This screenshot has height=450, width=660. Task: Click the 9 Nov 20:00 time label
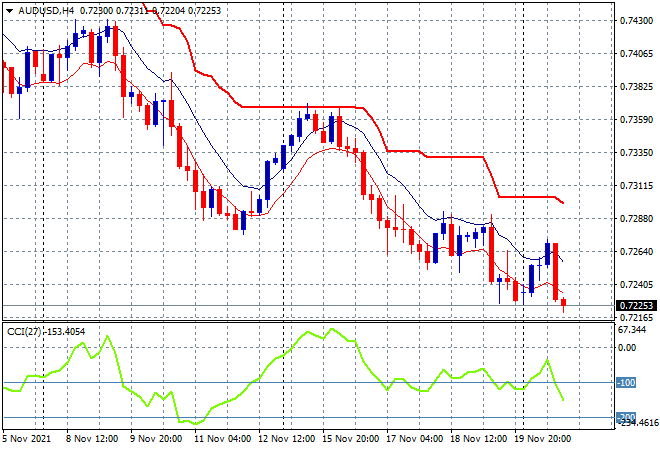pyautogui.click(x=156, y=439)
